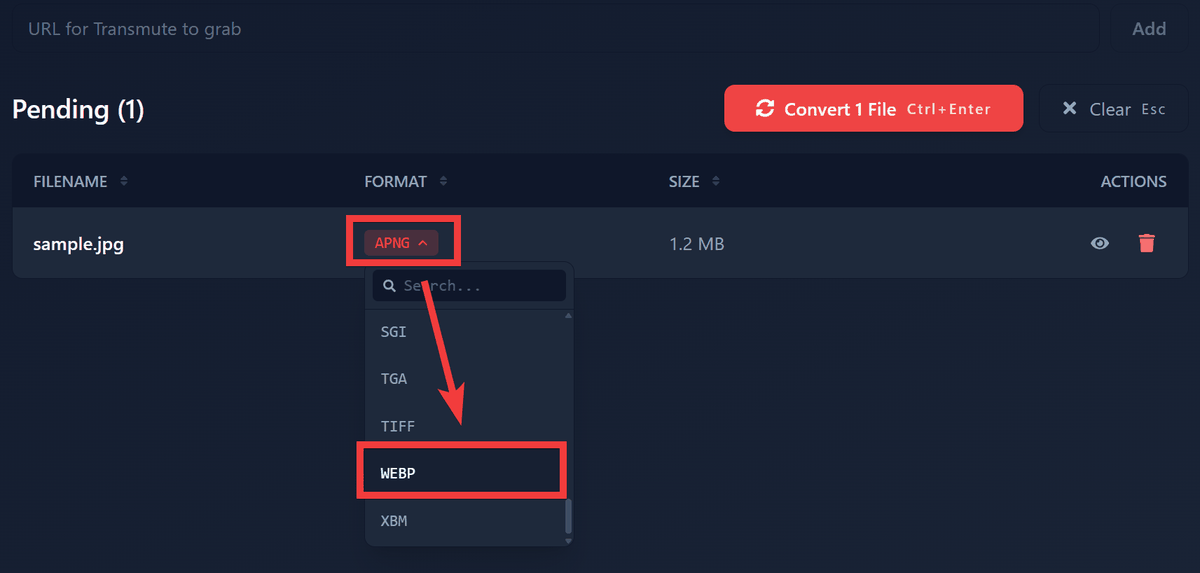This screenshot has height=573, width=1200.
Task: Sort by the FORMAT column arrows
Action: (x=443, y=182)
